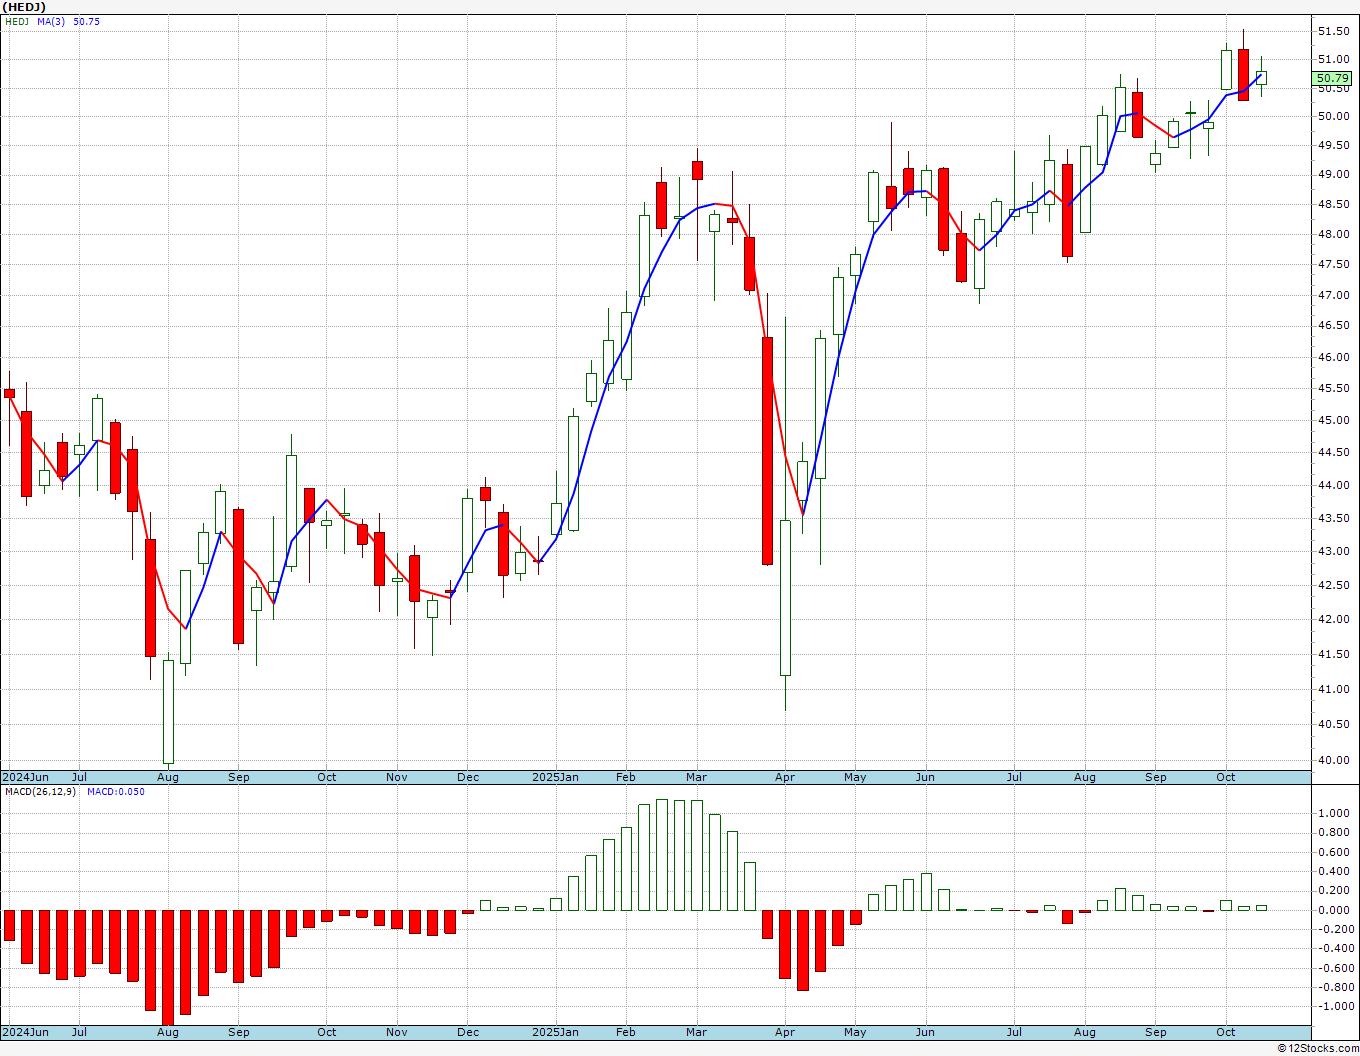Select "Apr" on the price chart time axis
The height and width of the screenshot is (1056, 1360).
tap(785, 777)
